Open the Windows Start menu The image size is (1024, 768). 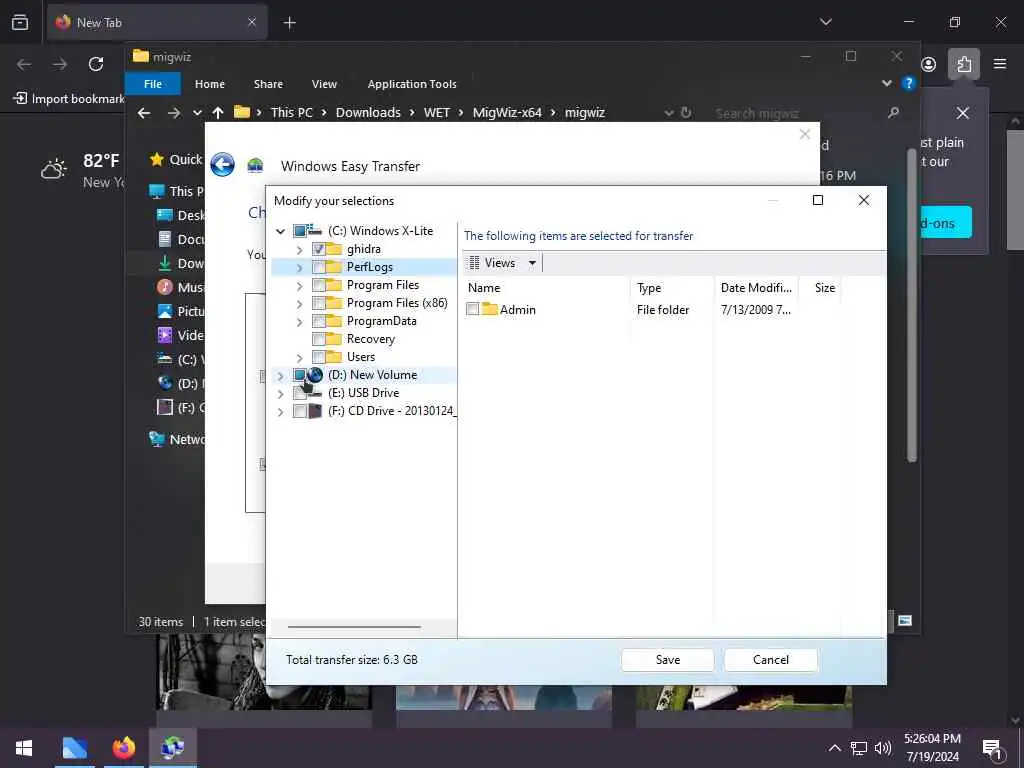pos(24,748)
